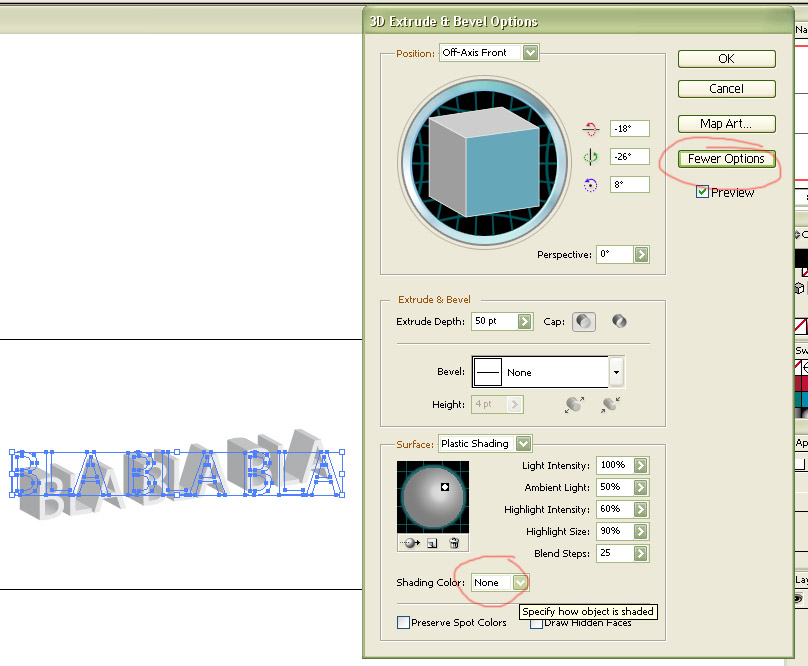The width and height of the screenshot is (808, 666).
Task: Open the Position preset dropdown
Action: coord(530,53)
